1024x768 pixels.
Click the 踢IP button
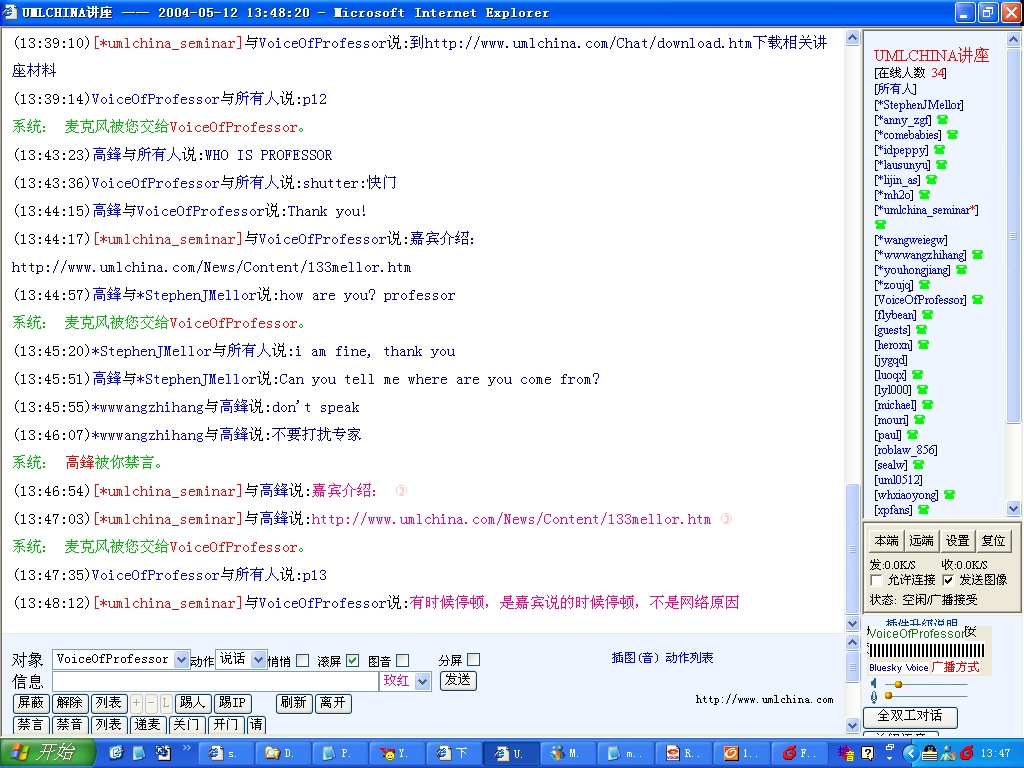pos(232,703)
